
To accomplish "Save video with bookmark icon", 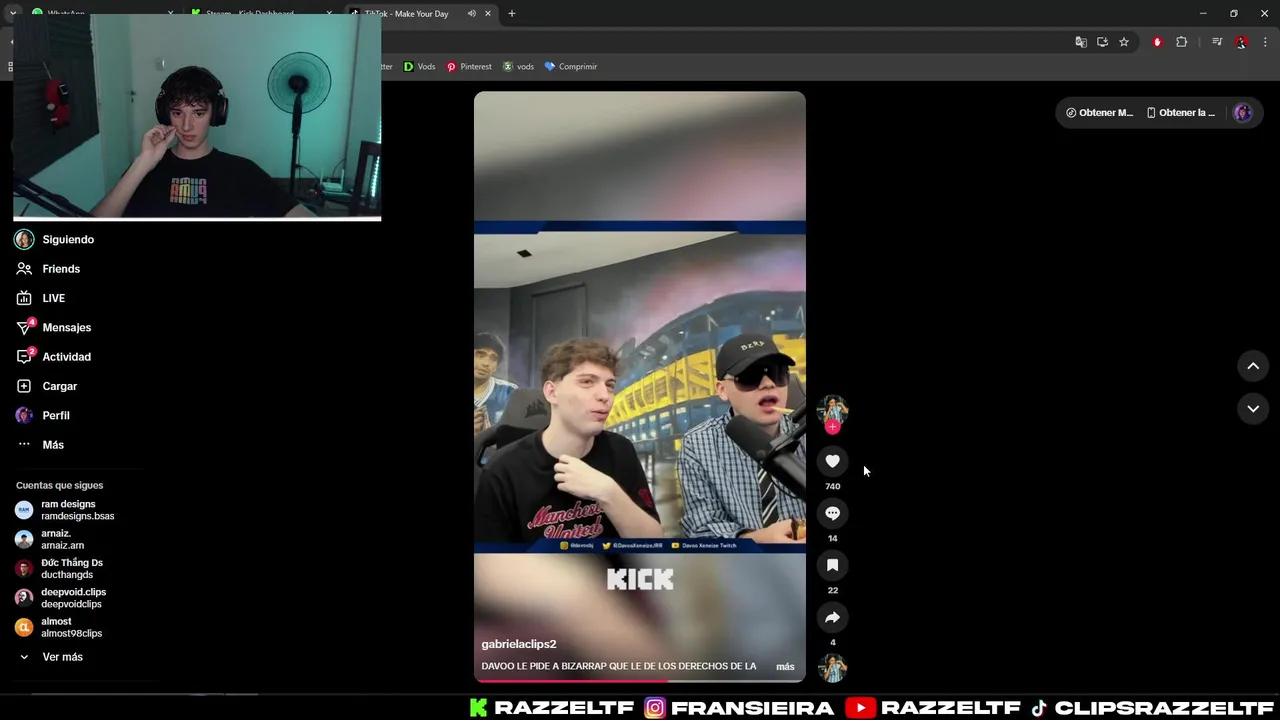I will (x=832, y=565).
